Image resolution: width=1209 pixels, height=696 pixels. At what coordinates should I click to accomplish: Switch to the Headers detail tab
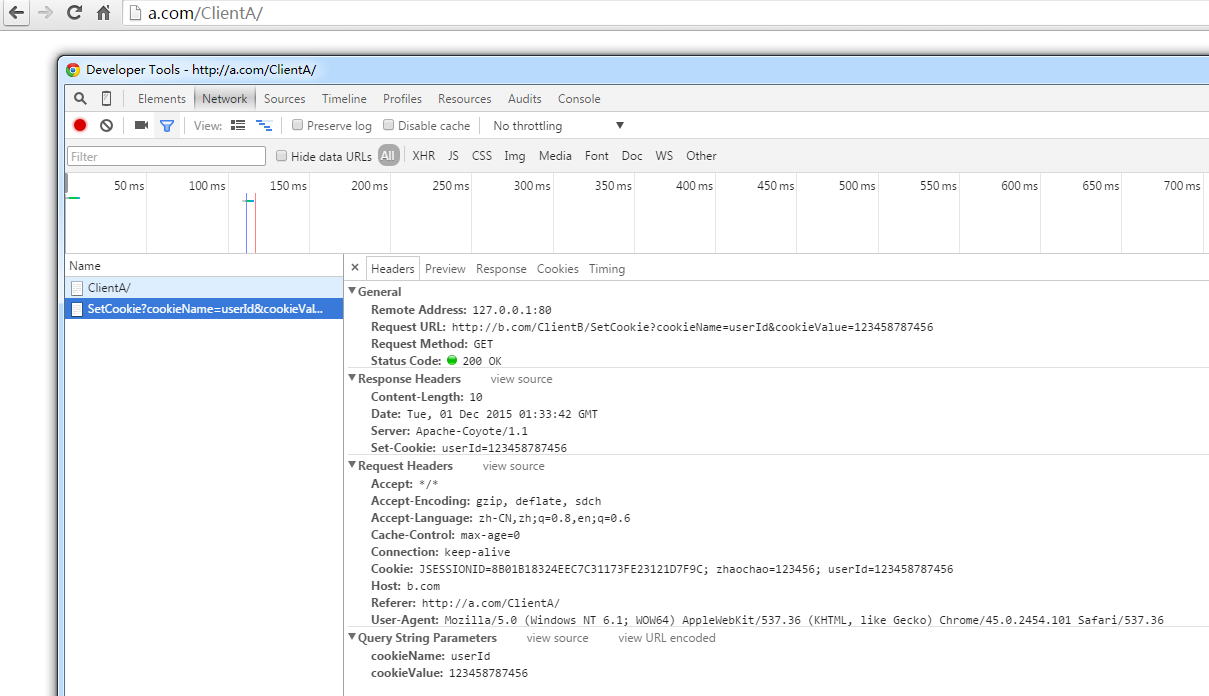393,268
